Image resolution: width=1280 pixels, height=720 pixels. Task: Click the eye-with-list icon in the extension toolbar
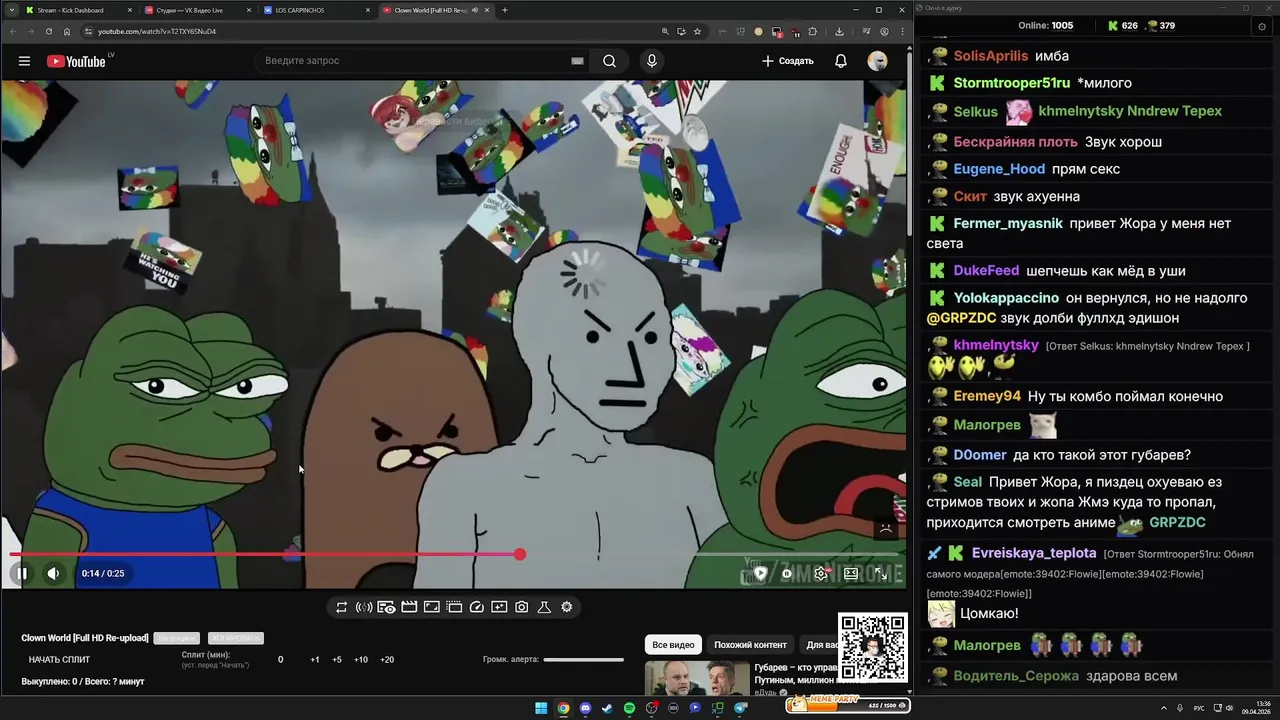tap(386, 607)
